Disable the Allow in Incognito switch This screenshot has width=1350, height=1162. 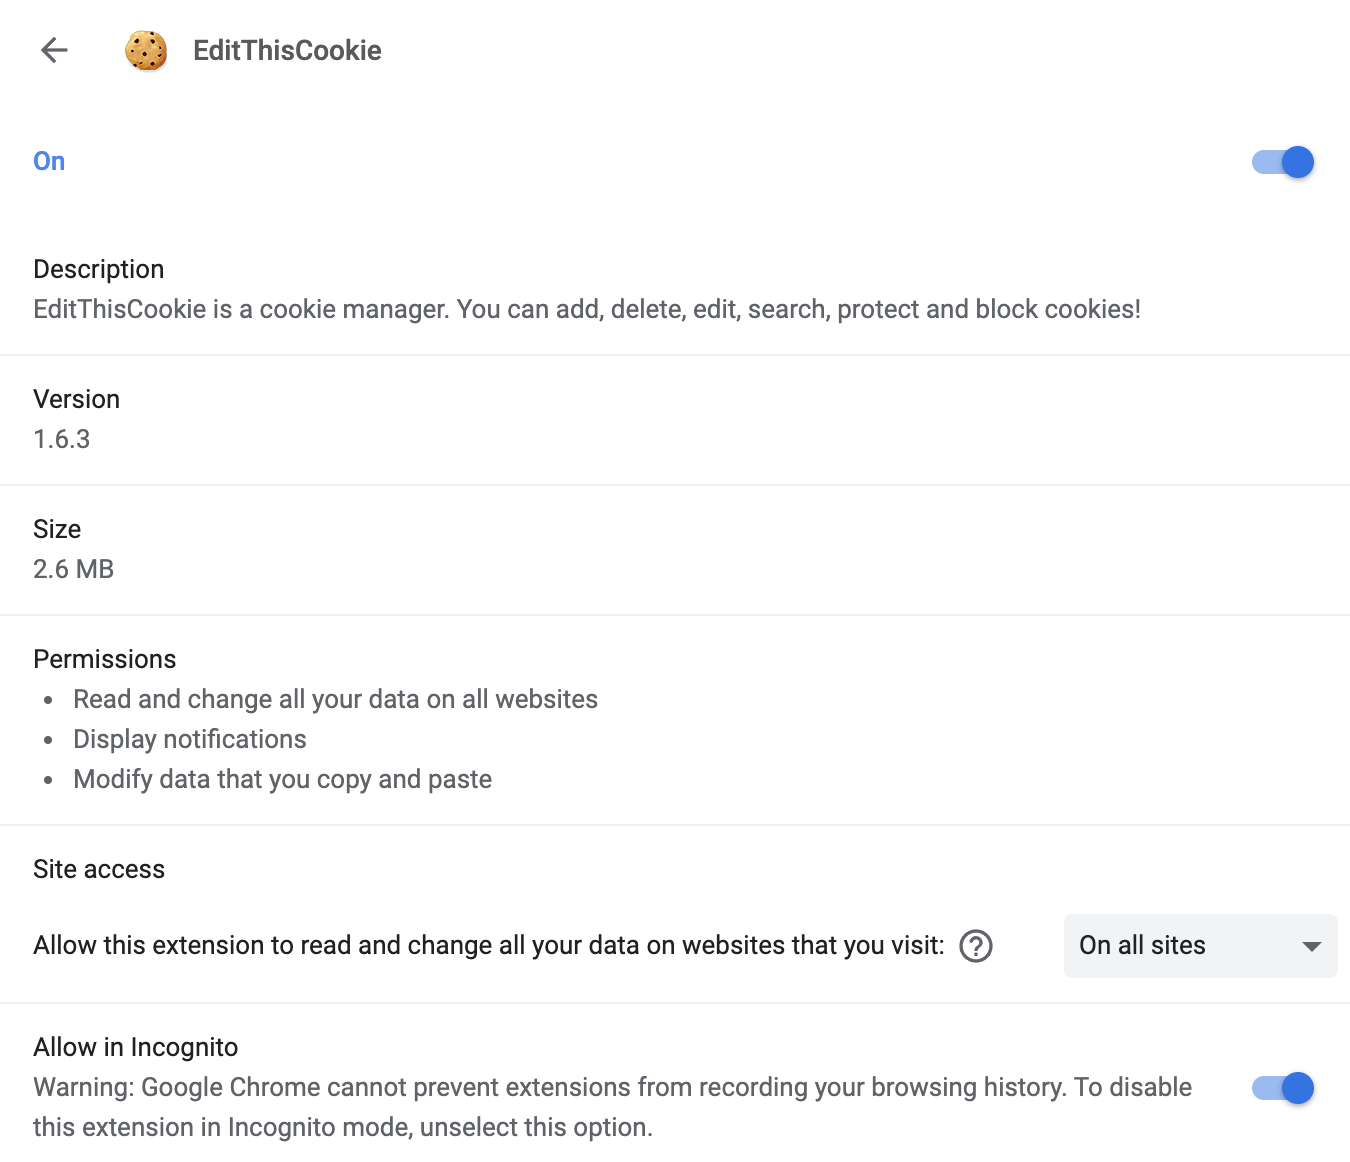pyautogui.click(x=1283, y=1088)
